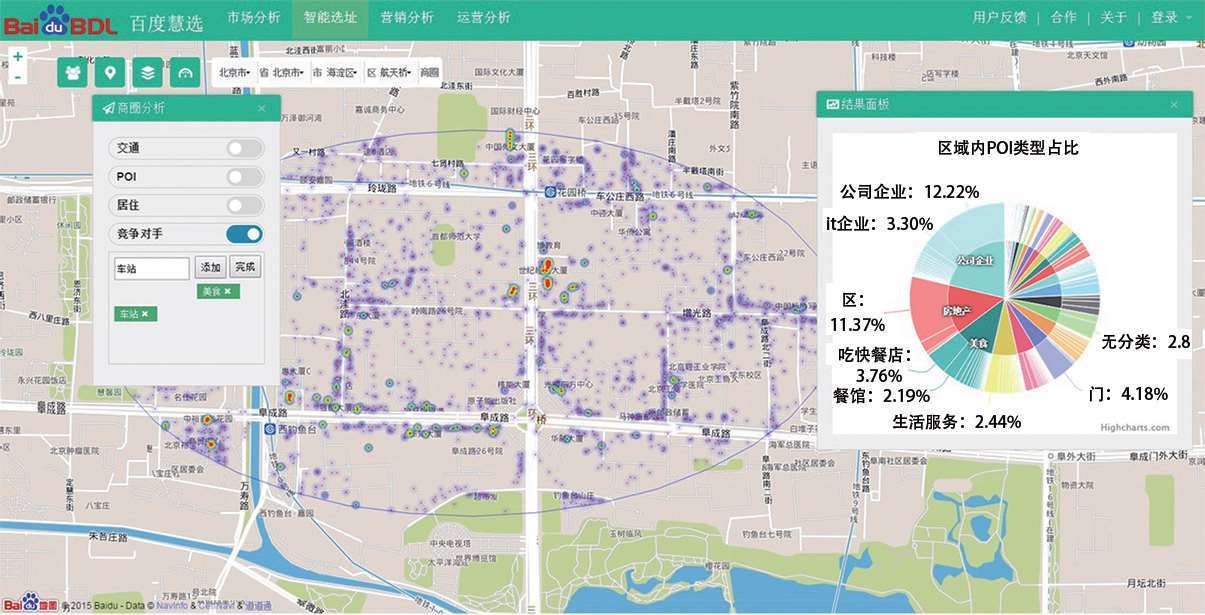Screen dimensions: 1205x615
Task: Switch to the 市场分析 tab
Action: [x=253, y=17]
